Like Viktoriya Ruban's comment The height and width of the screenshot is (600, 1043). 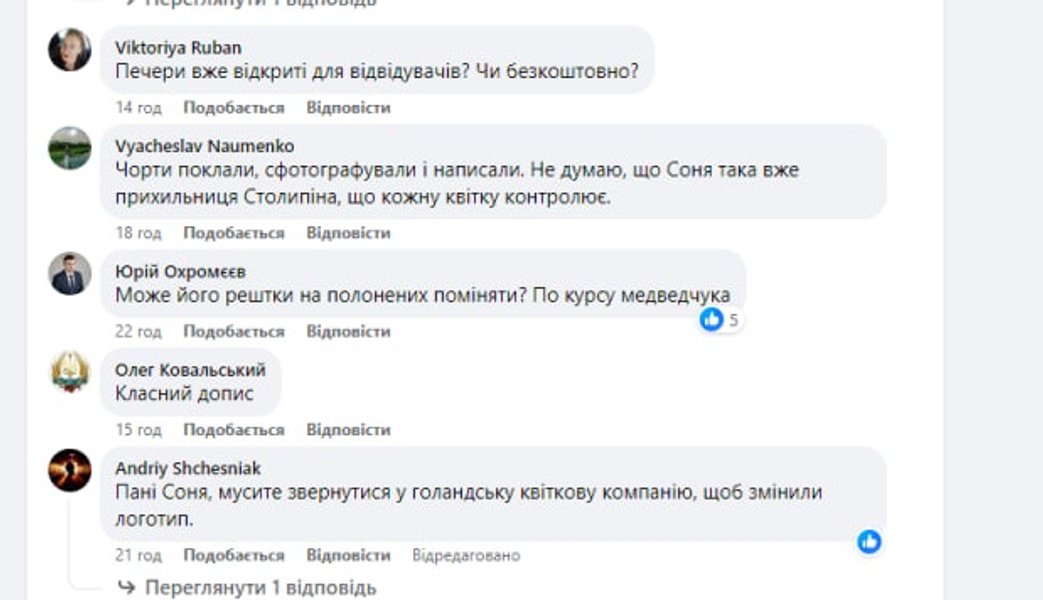(x=234, y=107)
